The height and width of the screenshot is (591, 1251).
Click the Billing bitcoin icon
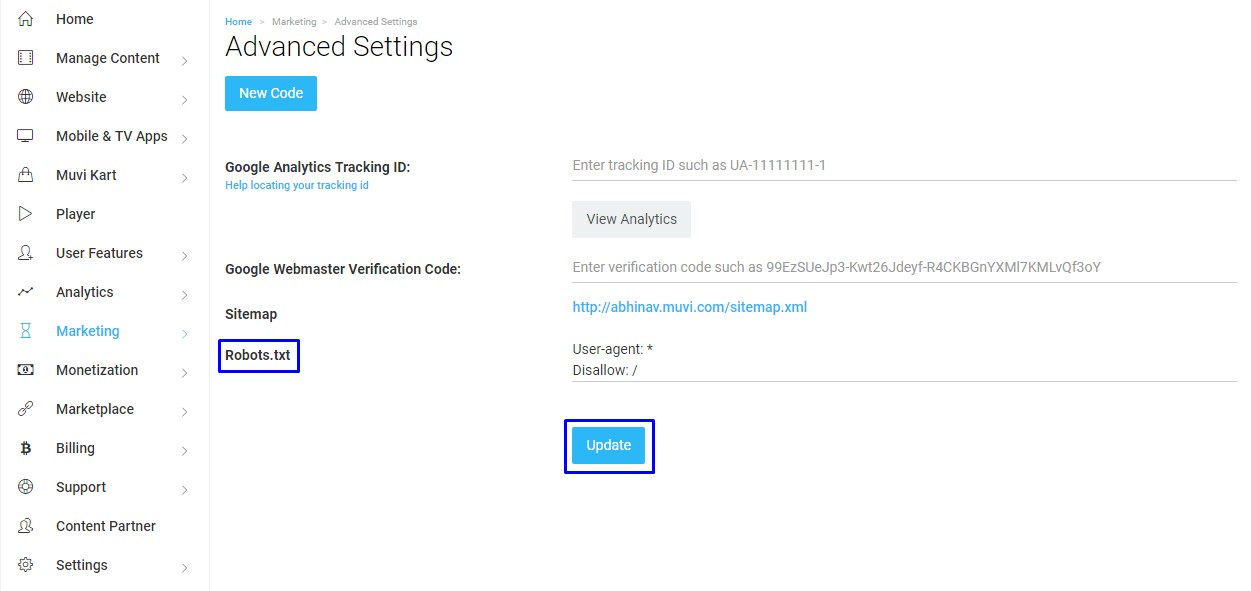click(x=26, y=448)
